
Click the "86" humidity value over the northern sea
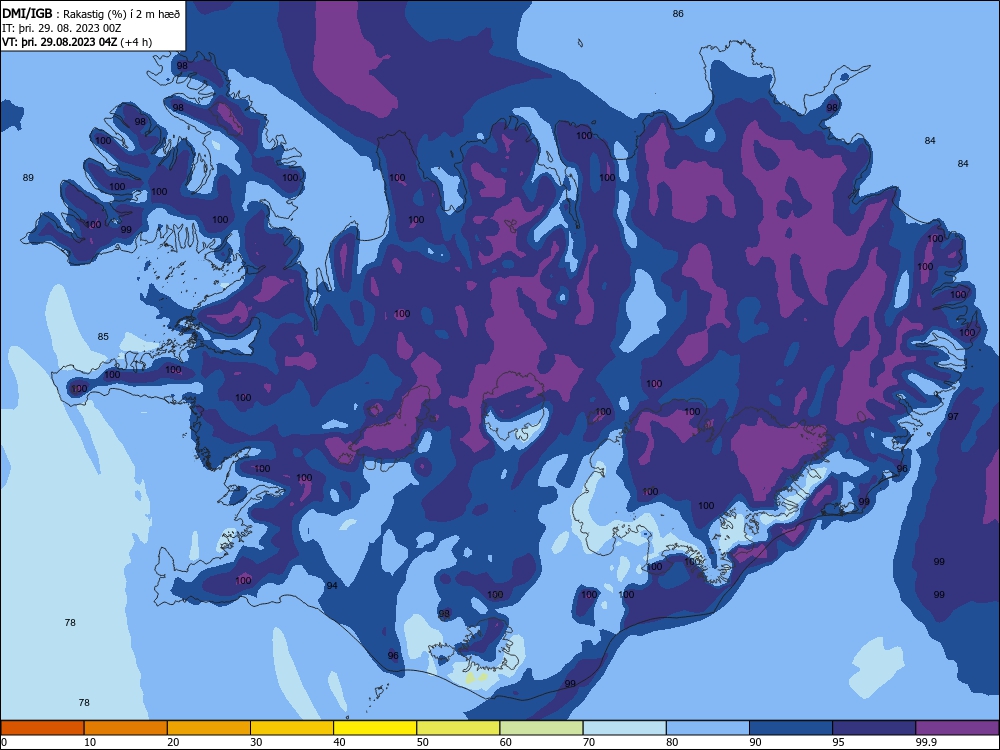(678, 13)
